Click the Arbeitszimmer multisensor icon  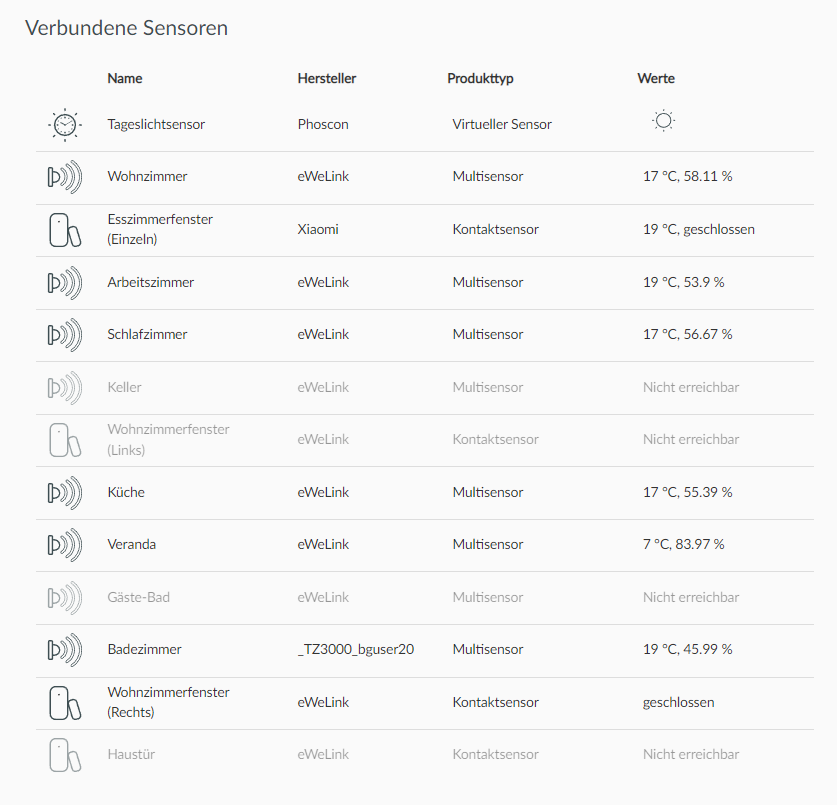coord(64,283)
